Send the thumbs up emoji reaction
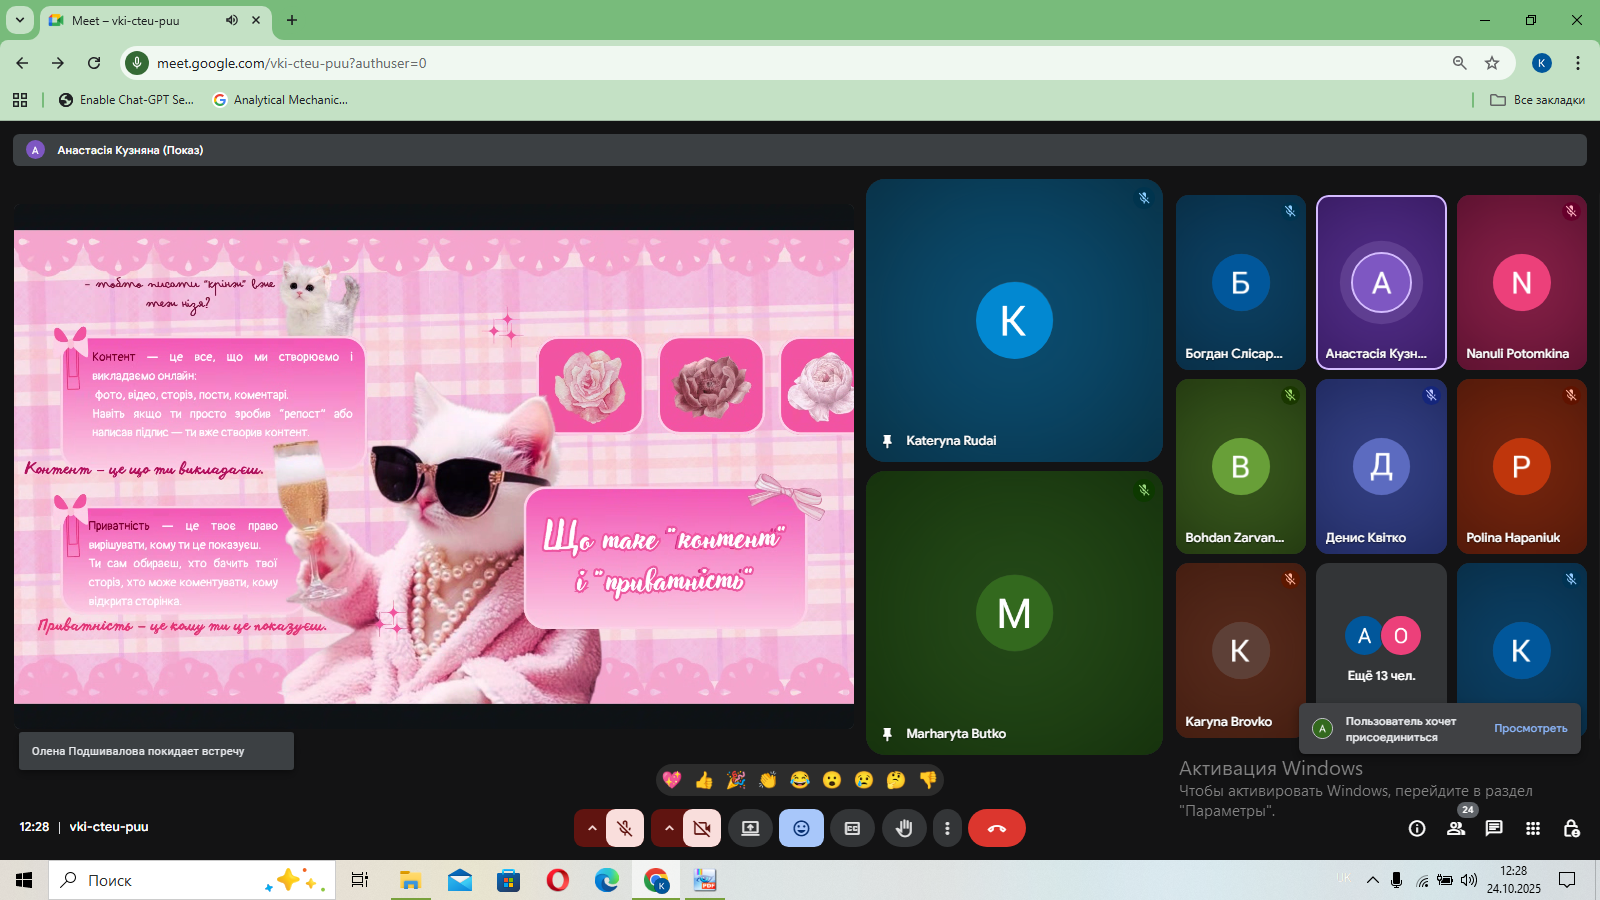The width and height of the screenshot is (1600, 900). [x=704, y=780]
